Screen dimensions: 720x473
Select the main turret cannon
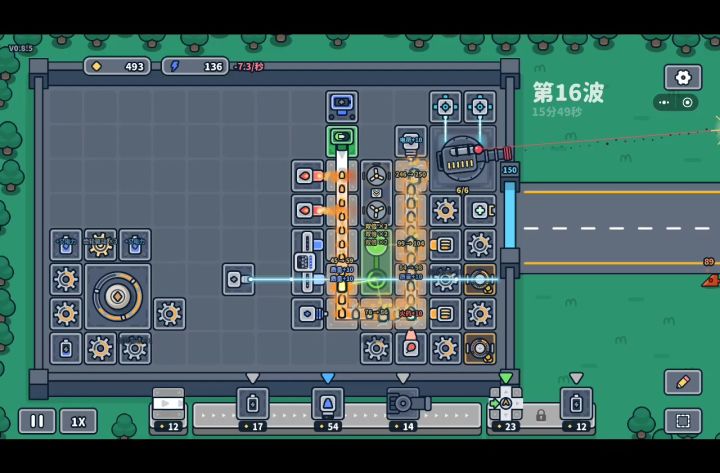click(x=463, y=158)
